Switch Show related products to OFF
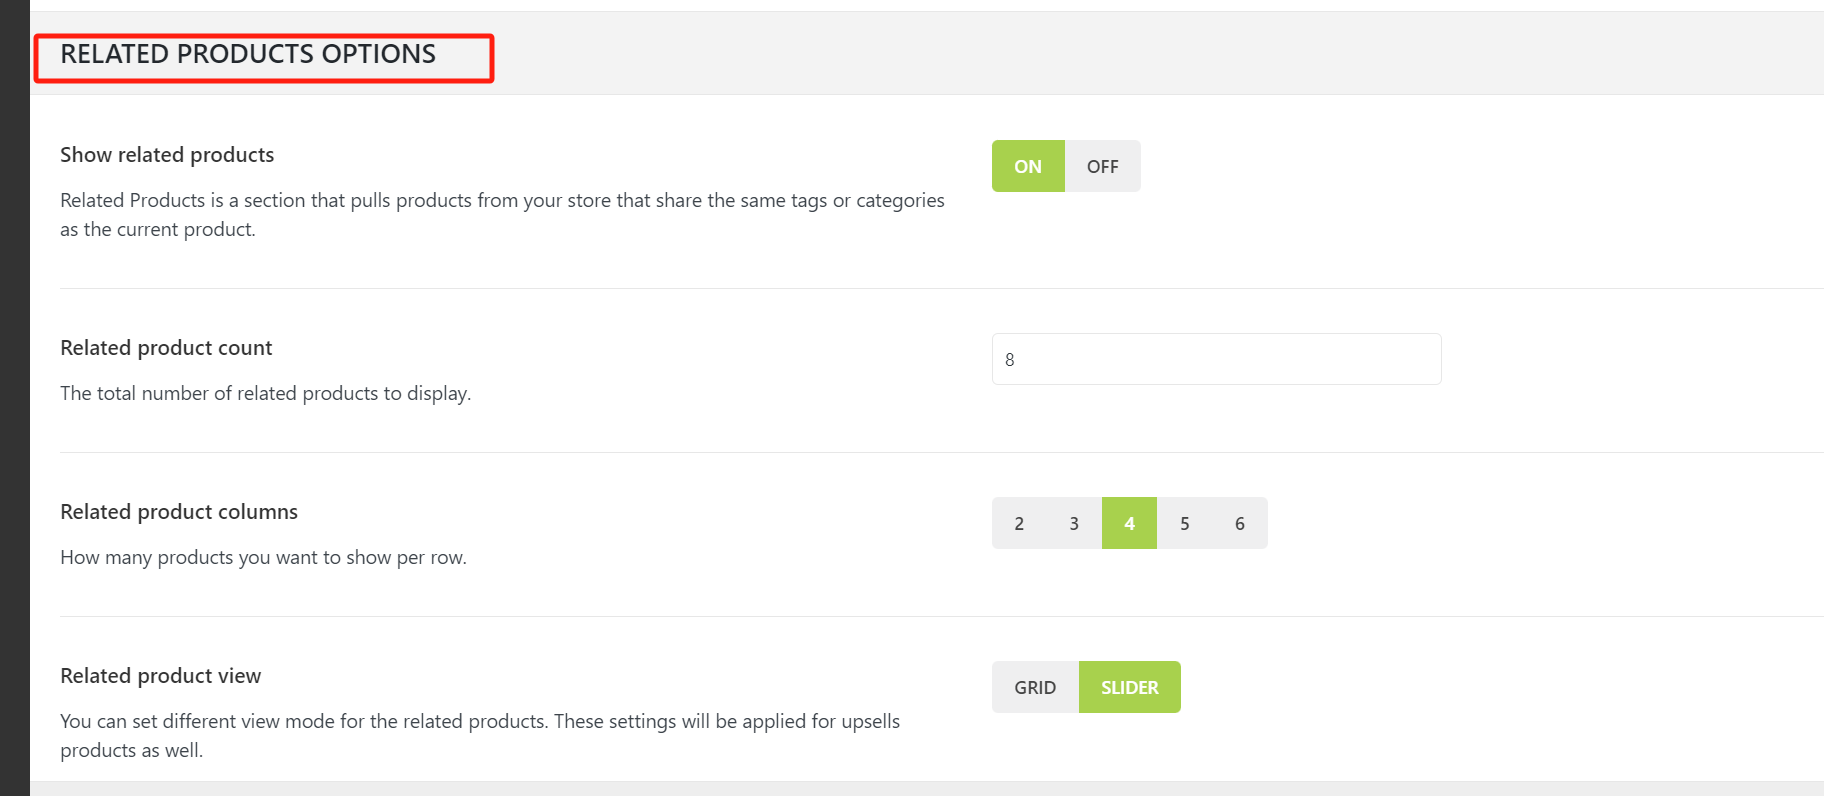The height and width of the screenshot is (796, 1824). [x=1102, y=166]
